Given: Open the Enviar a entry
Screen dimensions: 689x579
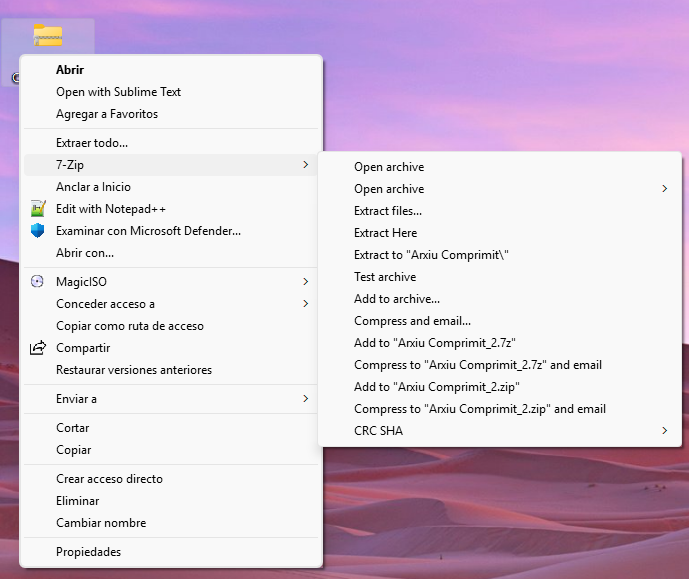Looking at the screenshot, I should [170, 398].
